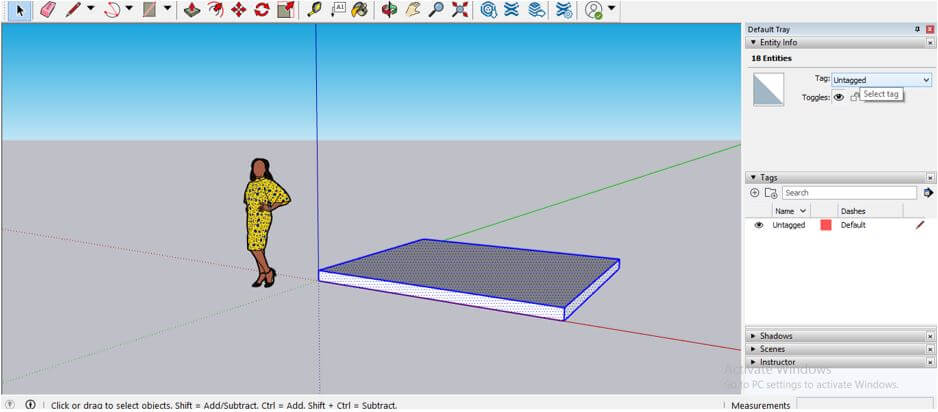Click the Zoom Extents tool
This screenshot has width=938, height=412.
coord(459,10)
